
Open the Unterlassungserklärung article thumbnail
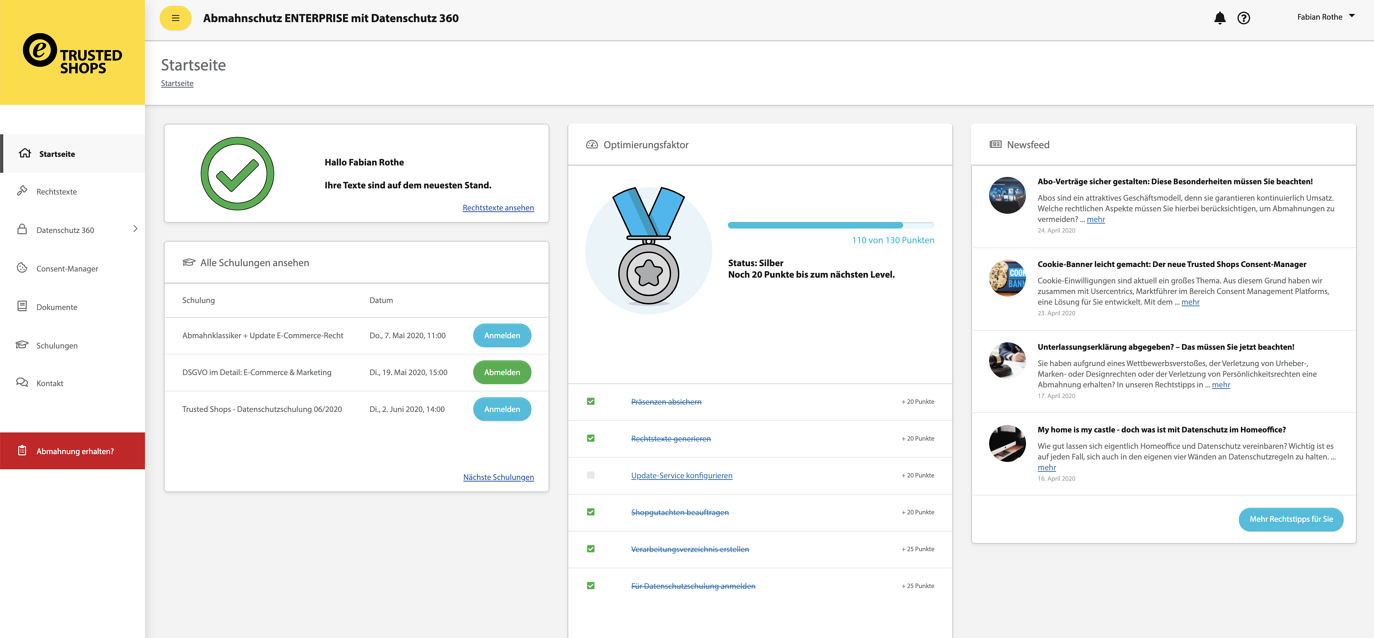[x=1007, y=360]
